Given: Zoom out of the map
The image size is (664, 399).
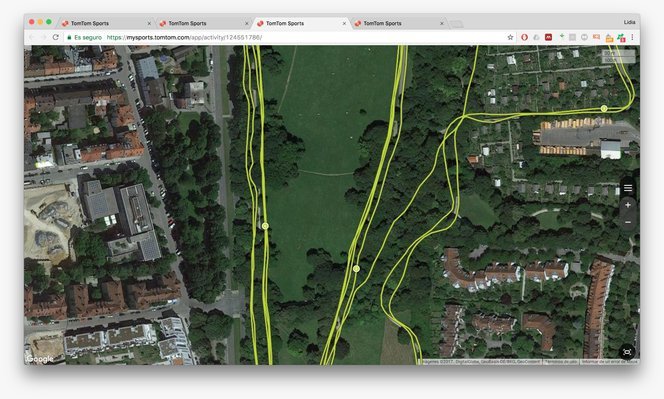Looking at the screenshot, I should pos(628,222).
